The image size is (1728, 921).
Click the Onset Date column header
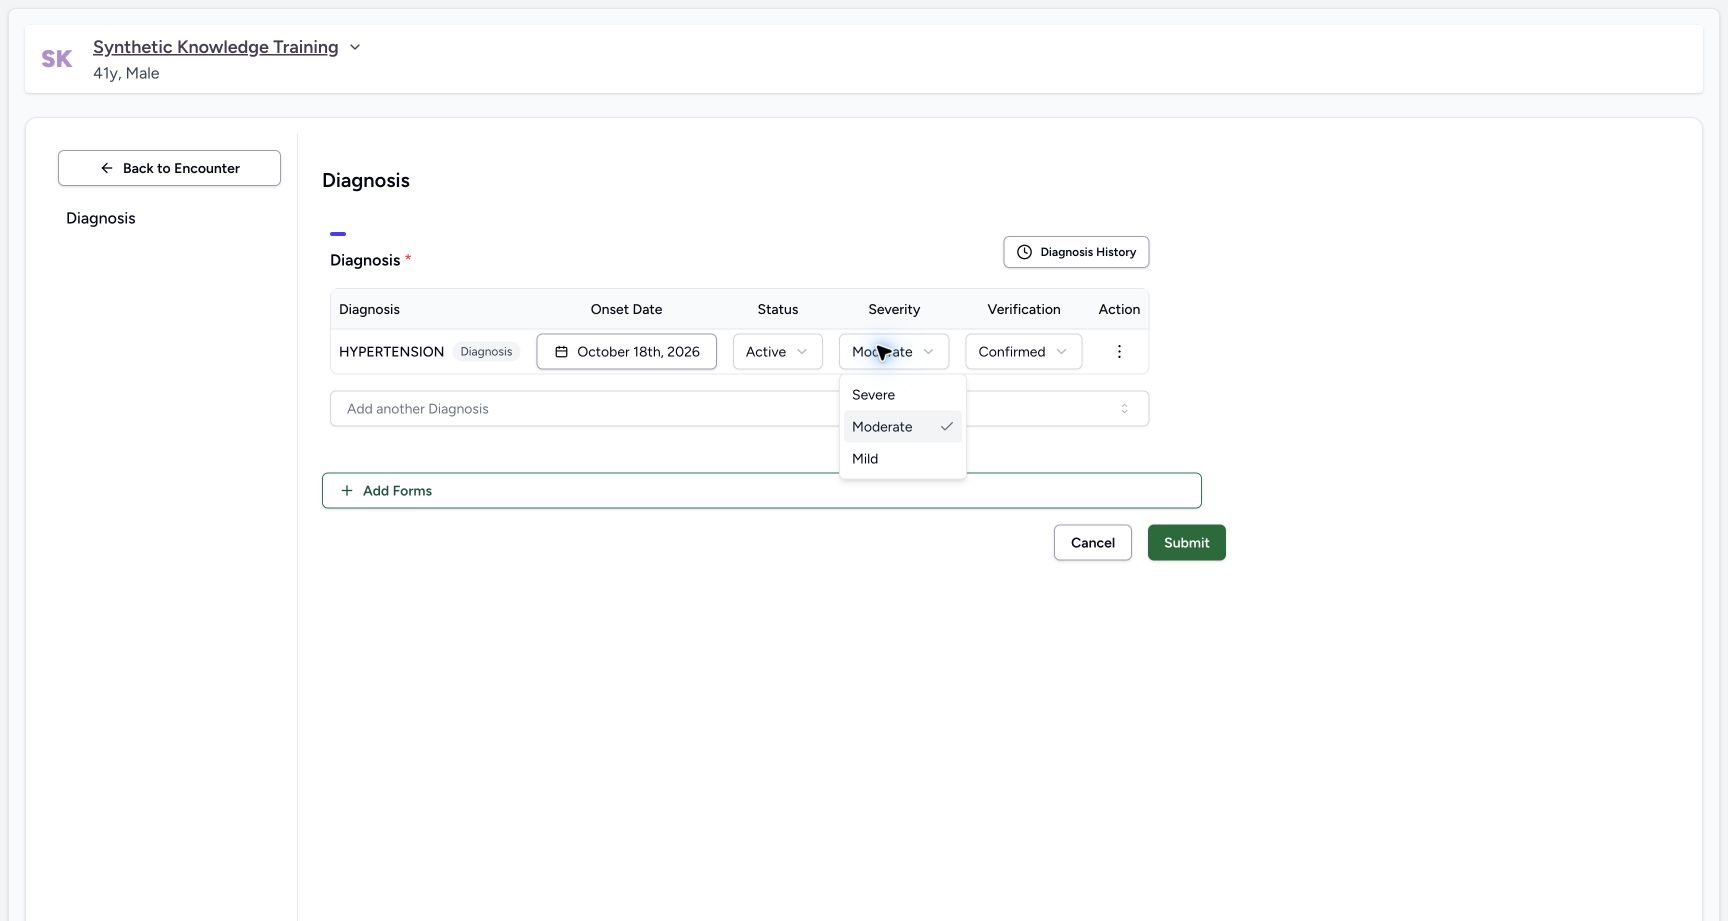(x=626, y=310)
